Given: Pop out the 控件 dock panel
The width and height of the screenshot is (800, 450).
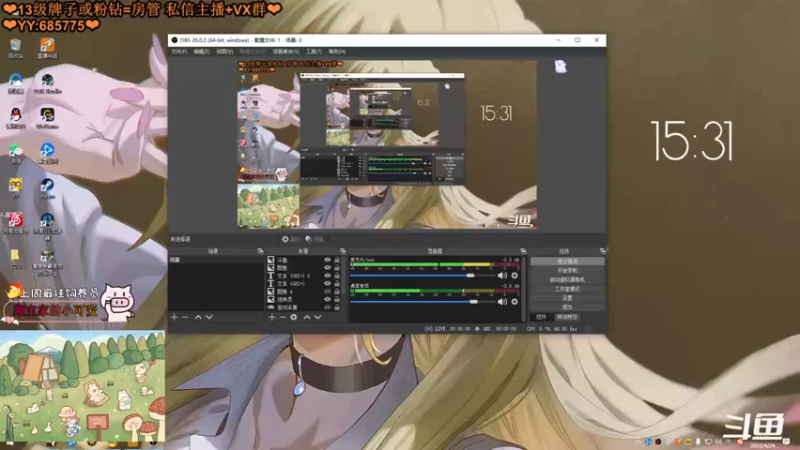Looking at the screenshot, I should click(603, 251).
